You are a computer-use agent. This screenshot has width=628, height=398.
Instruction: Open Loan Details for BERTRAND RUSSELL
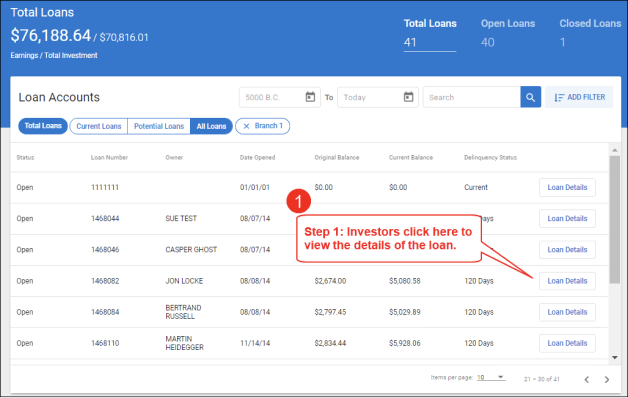point(567,312)
